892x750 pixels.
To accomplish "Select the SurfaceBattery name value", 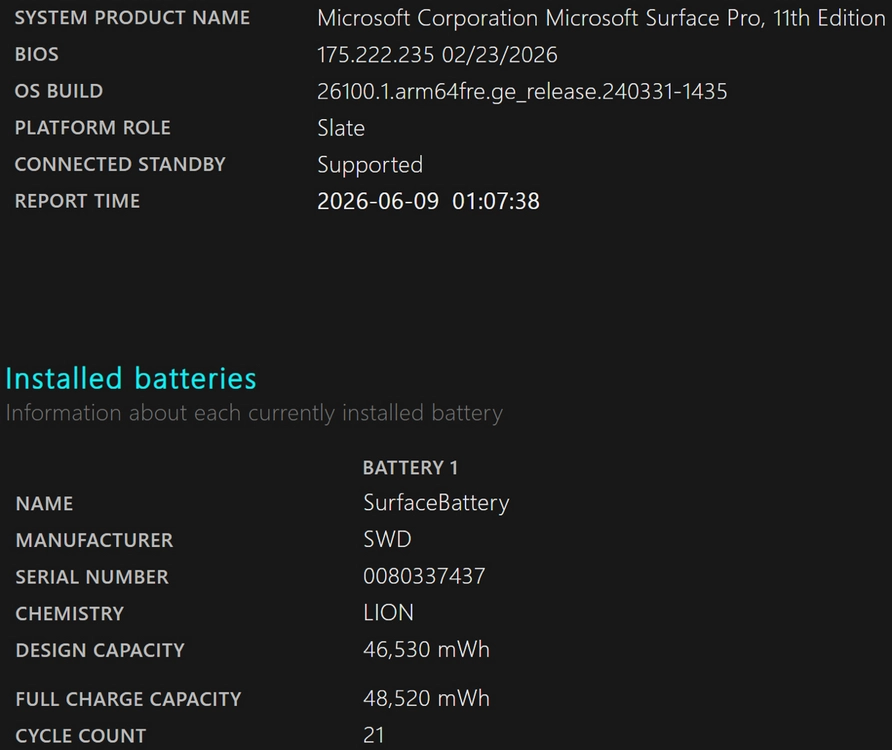I will click(x=436, y=503).
